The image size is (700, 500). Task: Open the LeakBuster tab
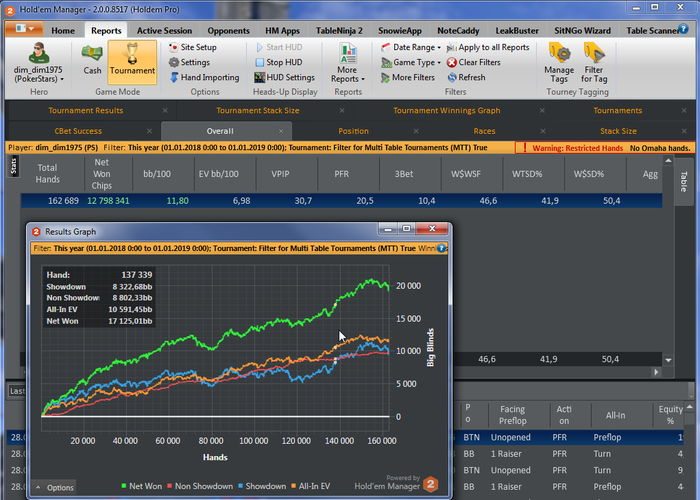point(517,31)
